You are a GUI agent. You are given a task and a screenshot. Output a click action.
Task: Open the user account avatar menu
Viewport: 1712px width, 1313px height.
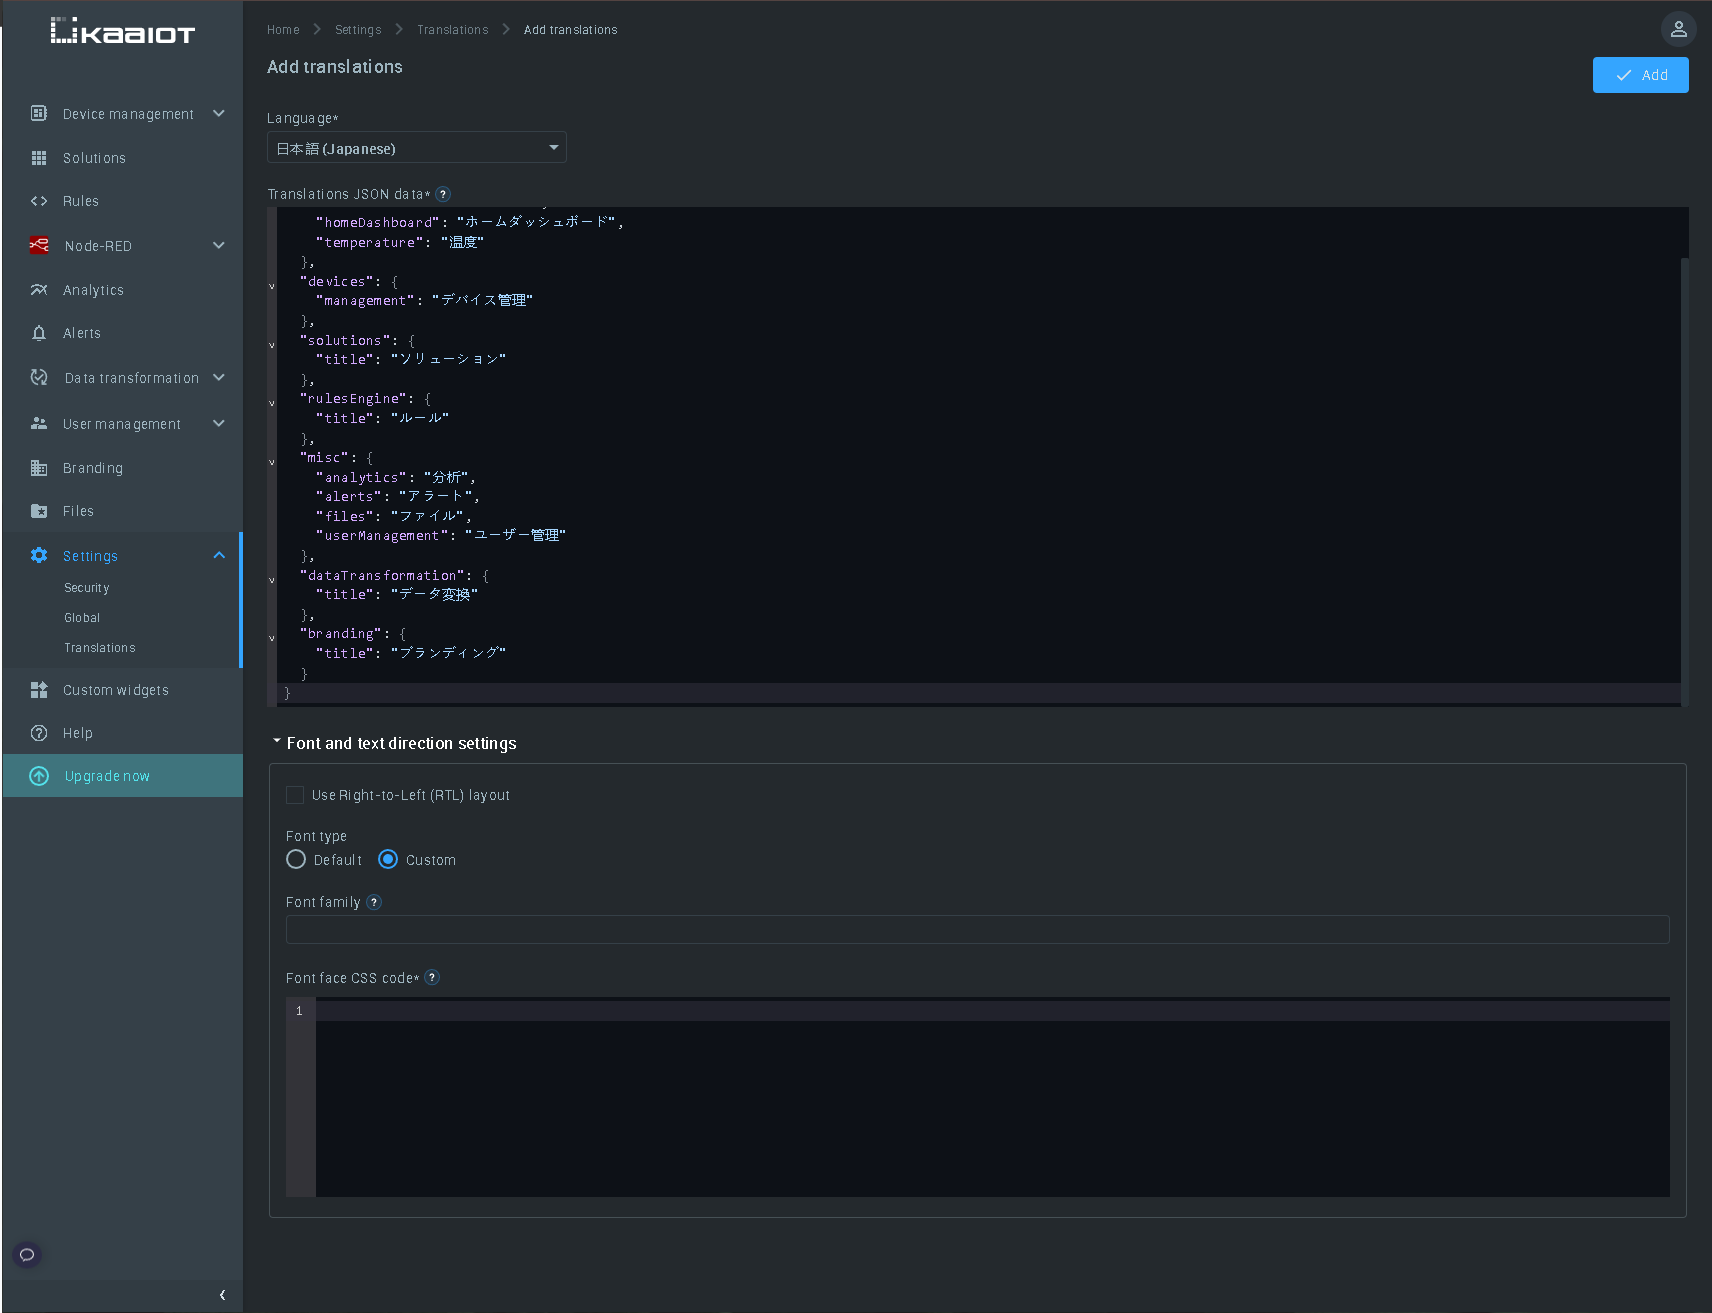click(1678, 29)
